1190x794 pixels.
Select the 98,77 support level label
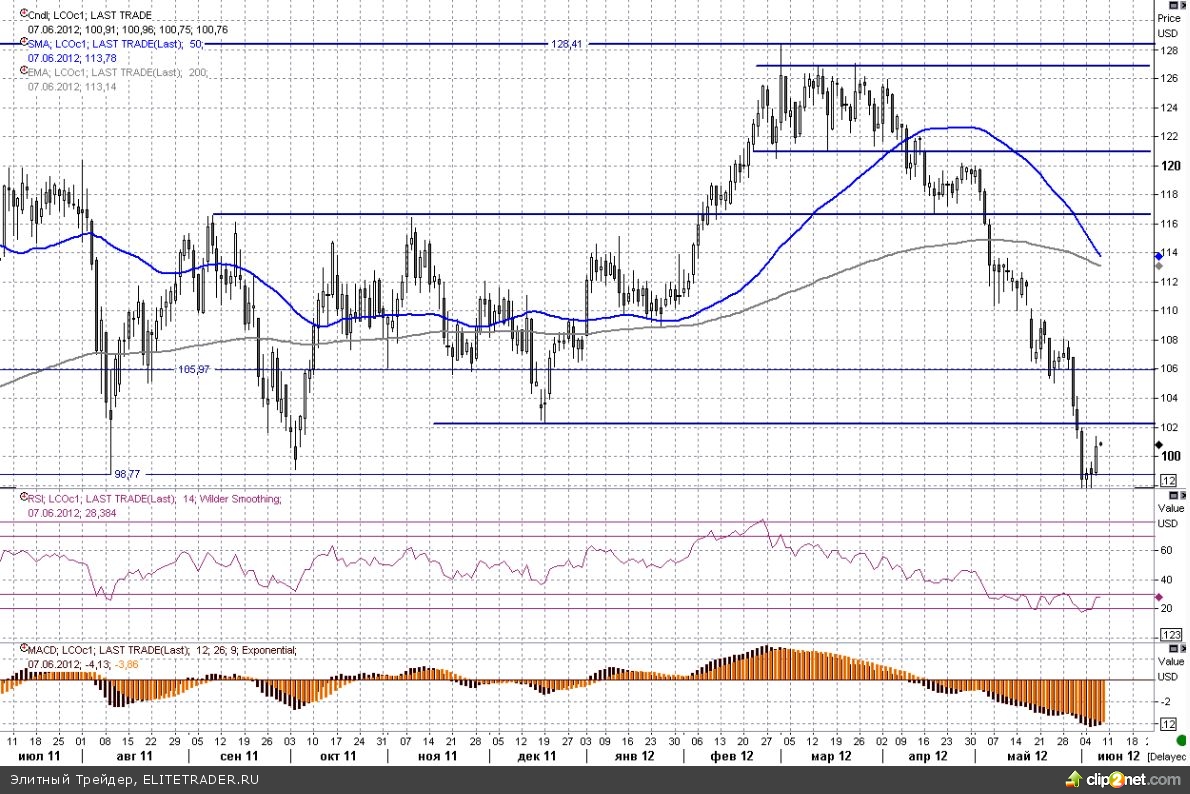(x=126, y=474)
